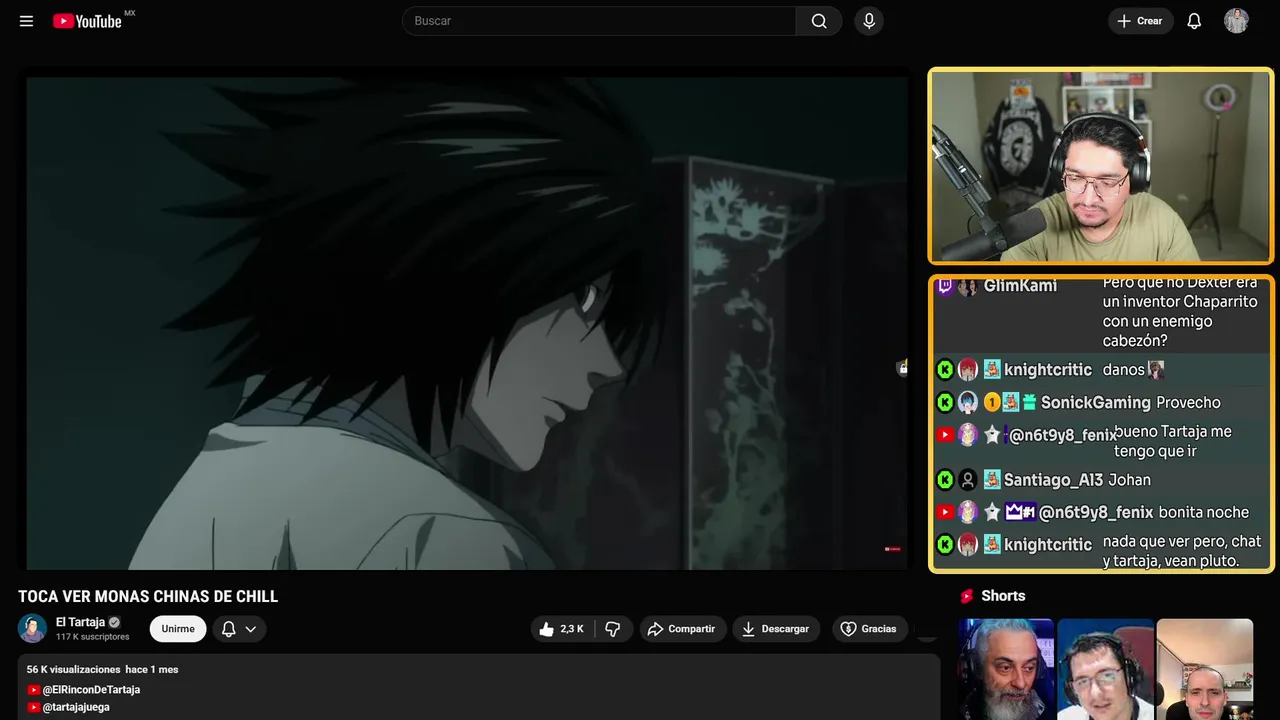1280x720 pixels.
Task: Open the hamburger guide menu
Action: tap(26, 21)
